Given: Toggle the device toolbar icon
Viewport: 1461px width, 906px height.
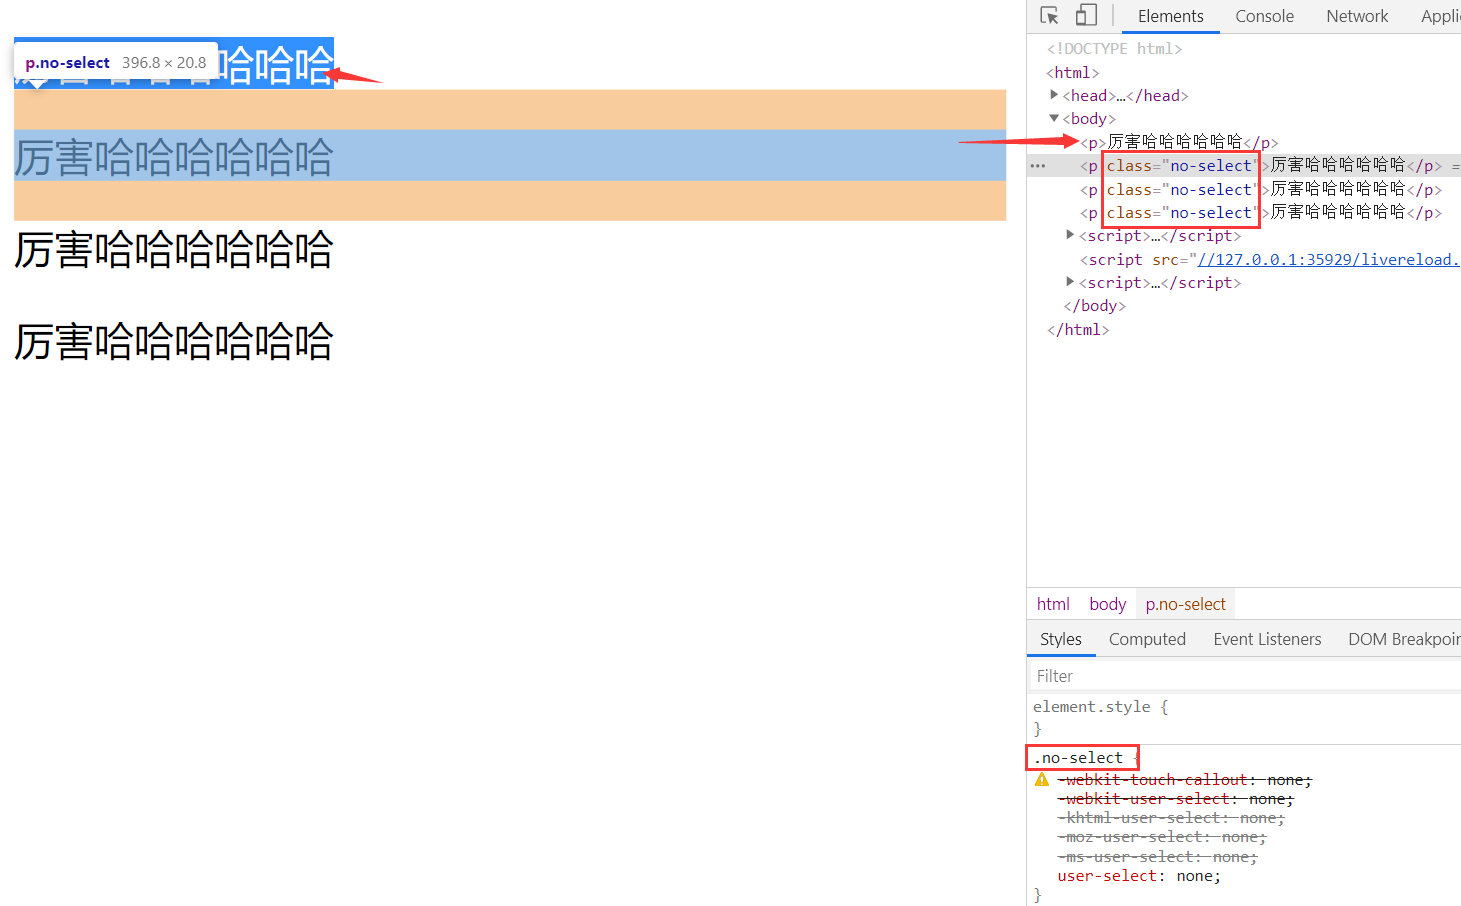Looking at the screenshot, I should point(1086,16).
